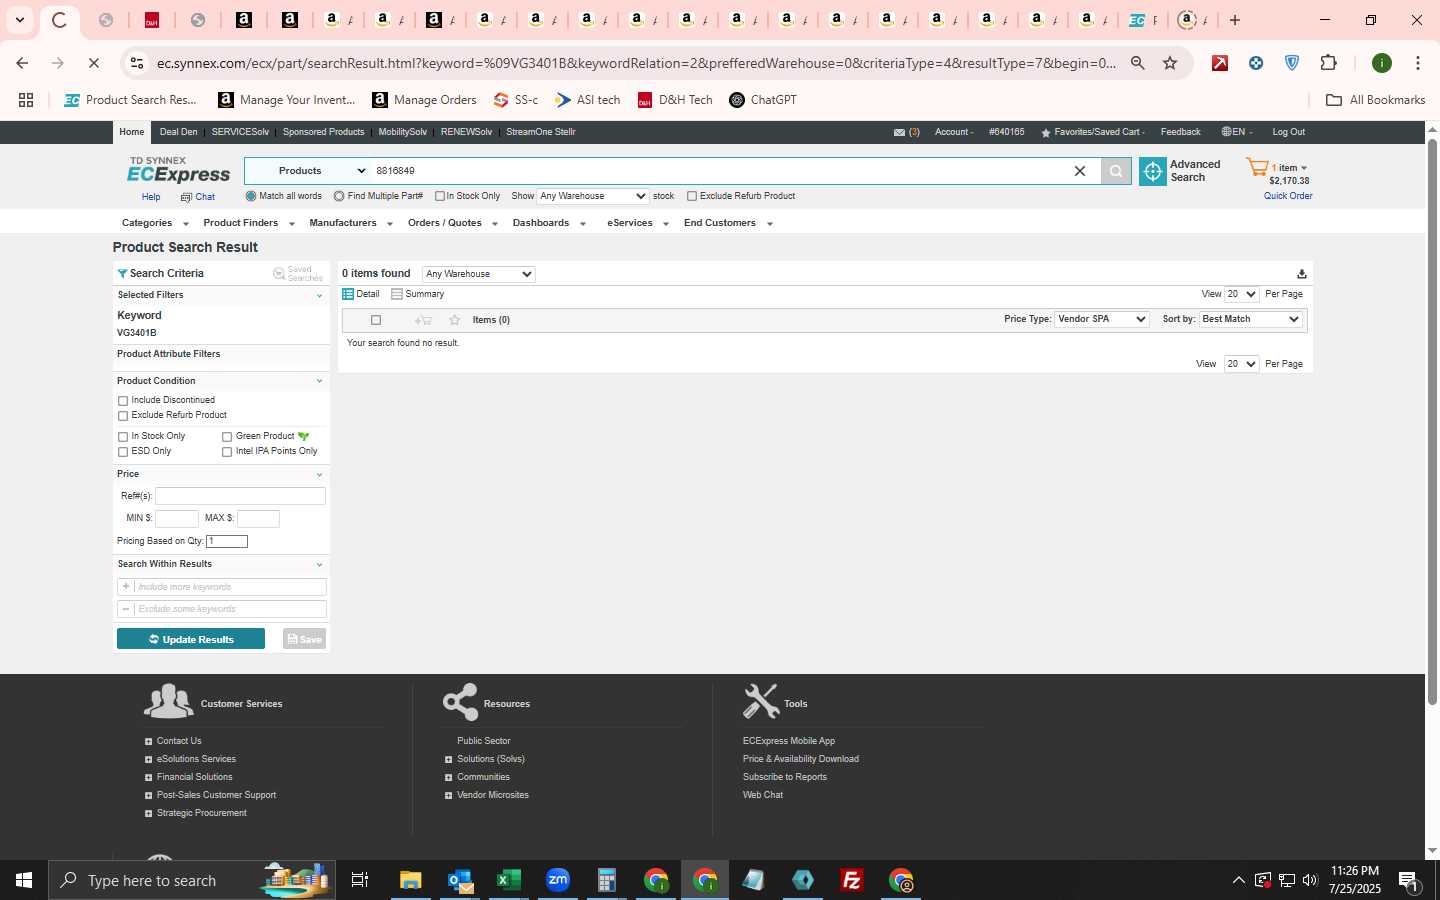The width and height of the screenshot is (1440, 900).
Task: Export results with the download icon
Action: (x=1302, y=274)
